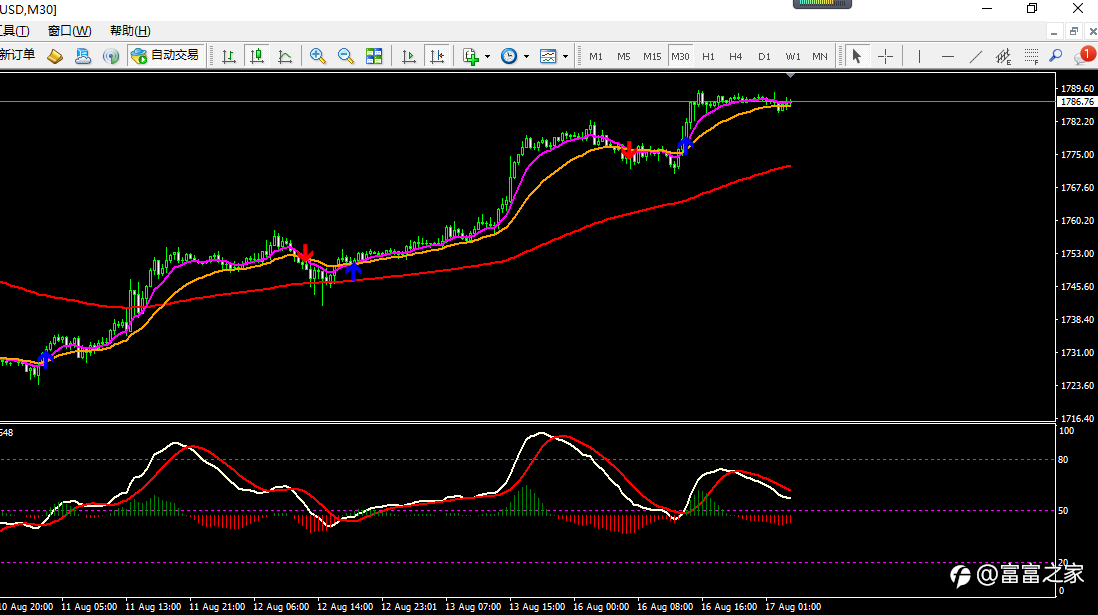Minimize the main application window
1098x615 pixels.
click(987, 8)
